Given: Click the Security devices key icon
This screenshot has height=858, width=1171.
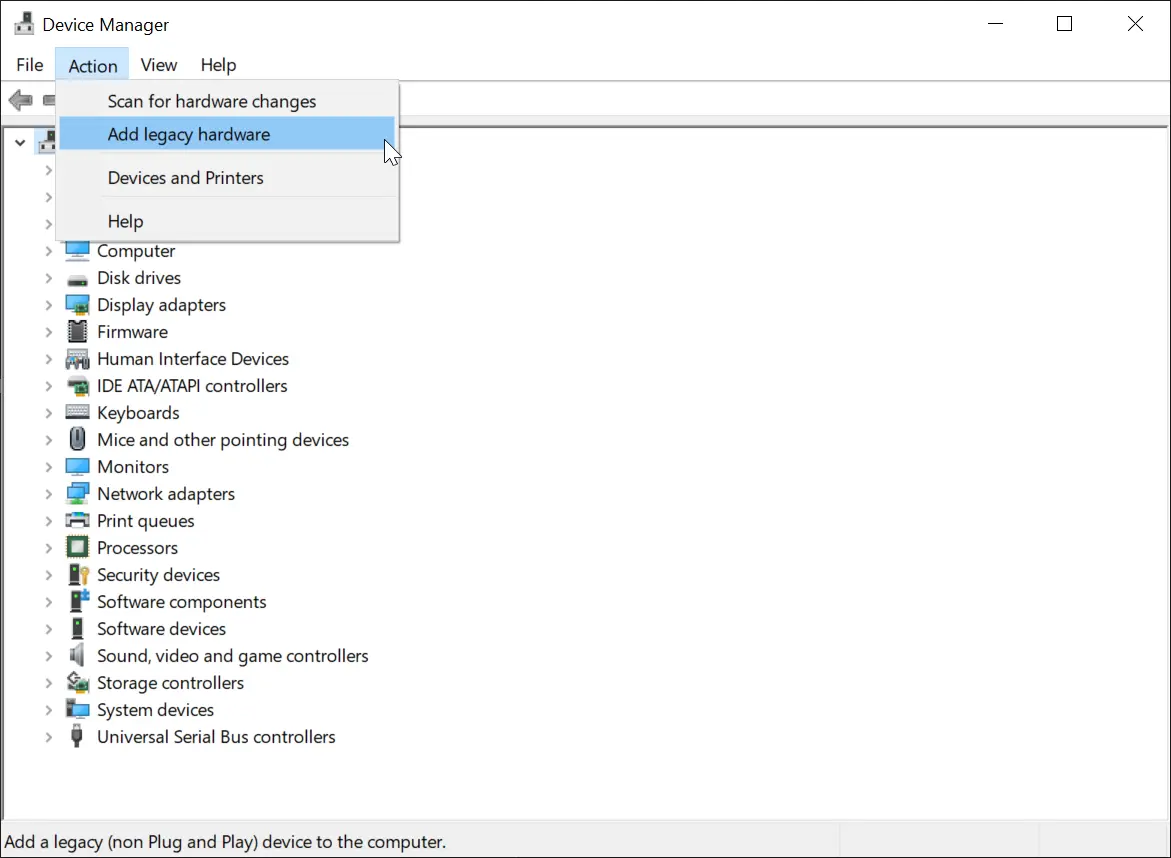Looking at the screenshot, I should point(78,574).
